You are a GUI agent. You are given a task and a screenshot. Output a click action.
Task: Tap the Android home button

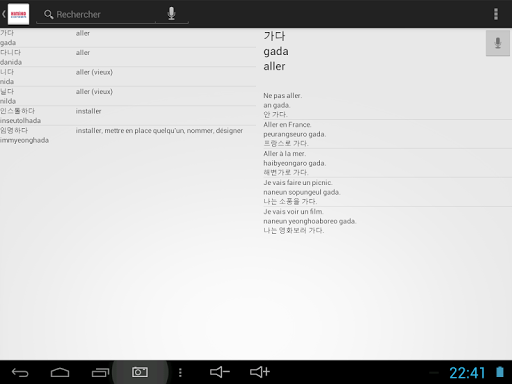[x=60, y=372]
